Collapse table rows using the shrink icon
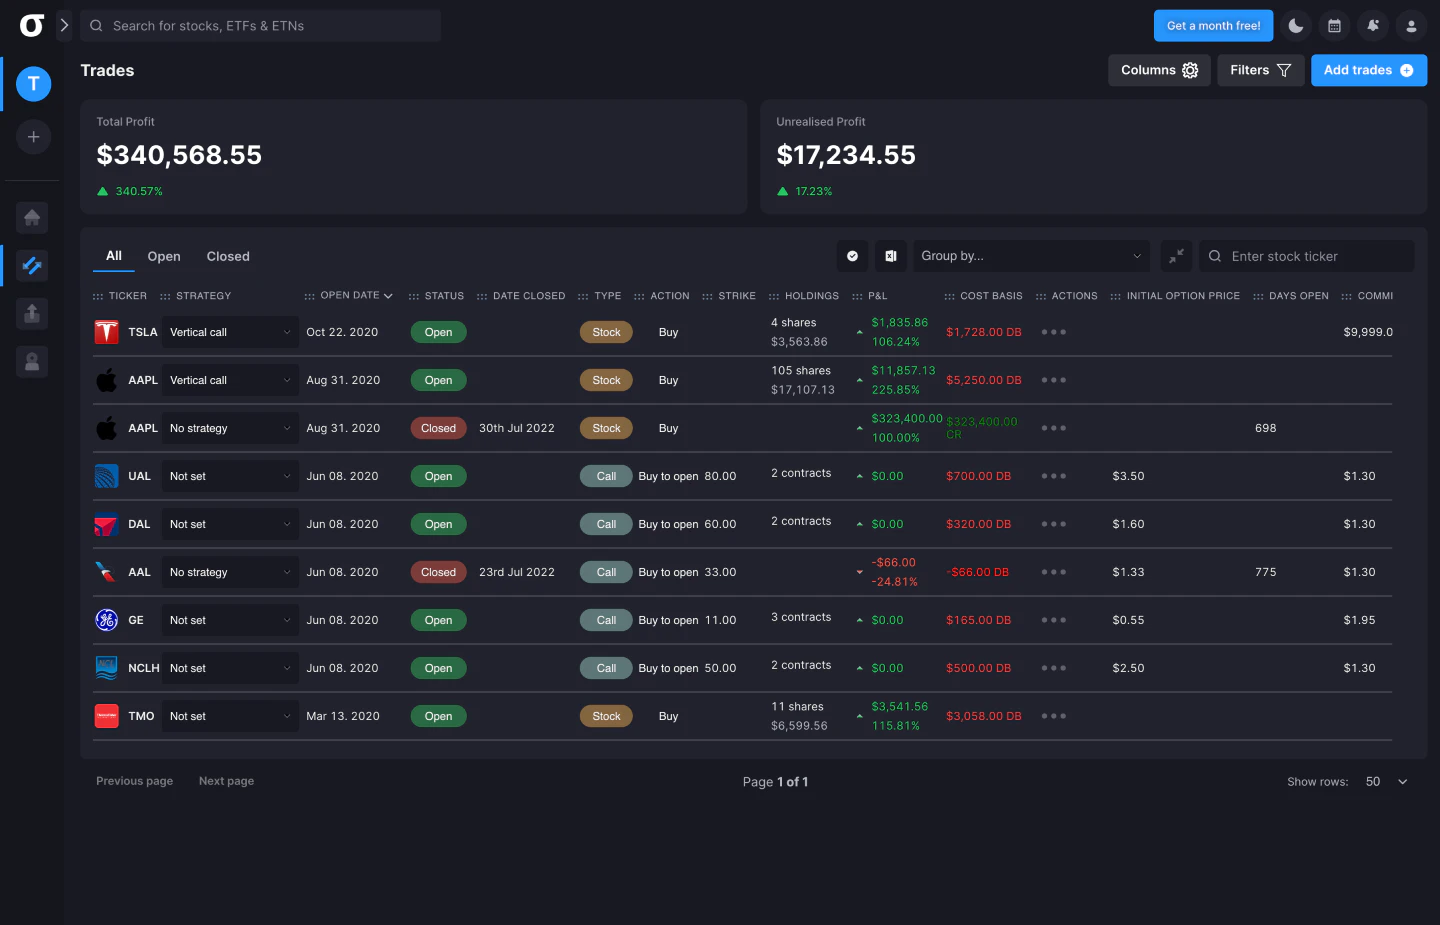 (x=1176, y=256)
